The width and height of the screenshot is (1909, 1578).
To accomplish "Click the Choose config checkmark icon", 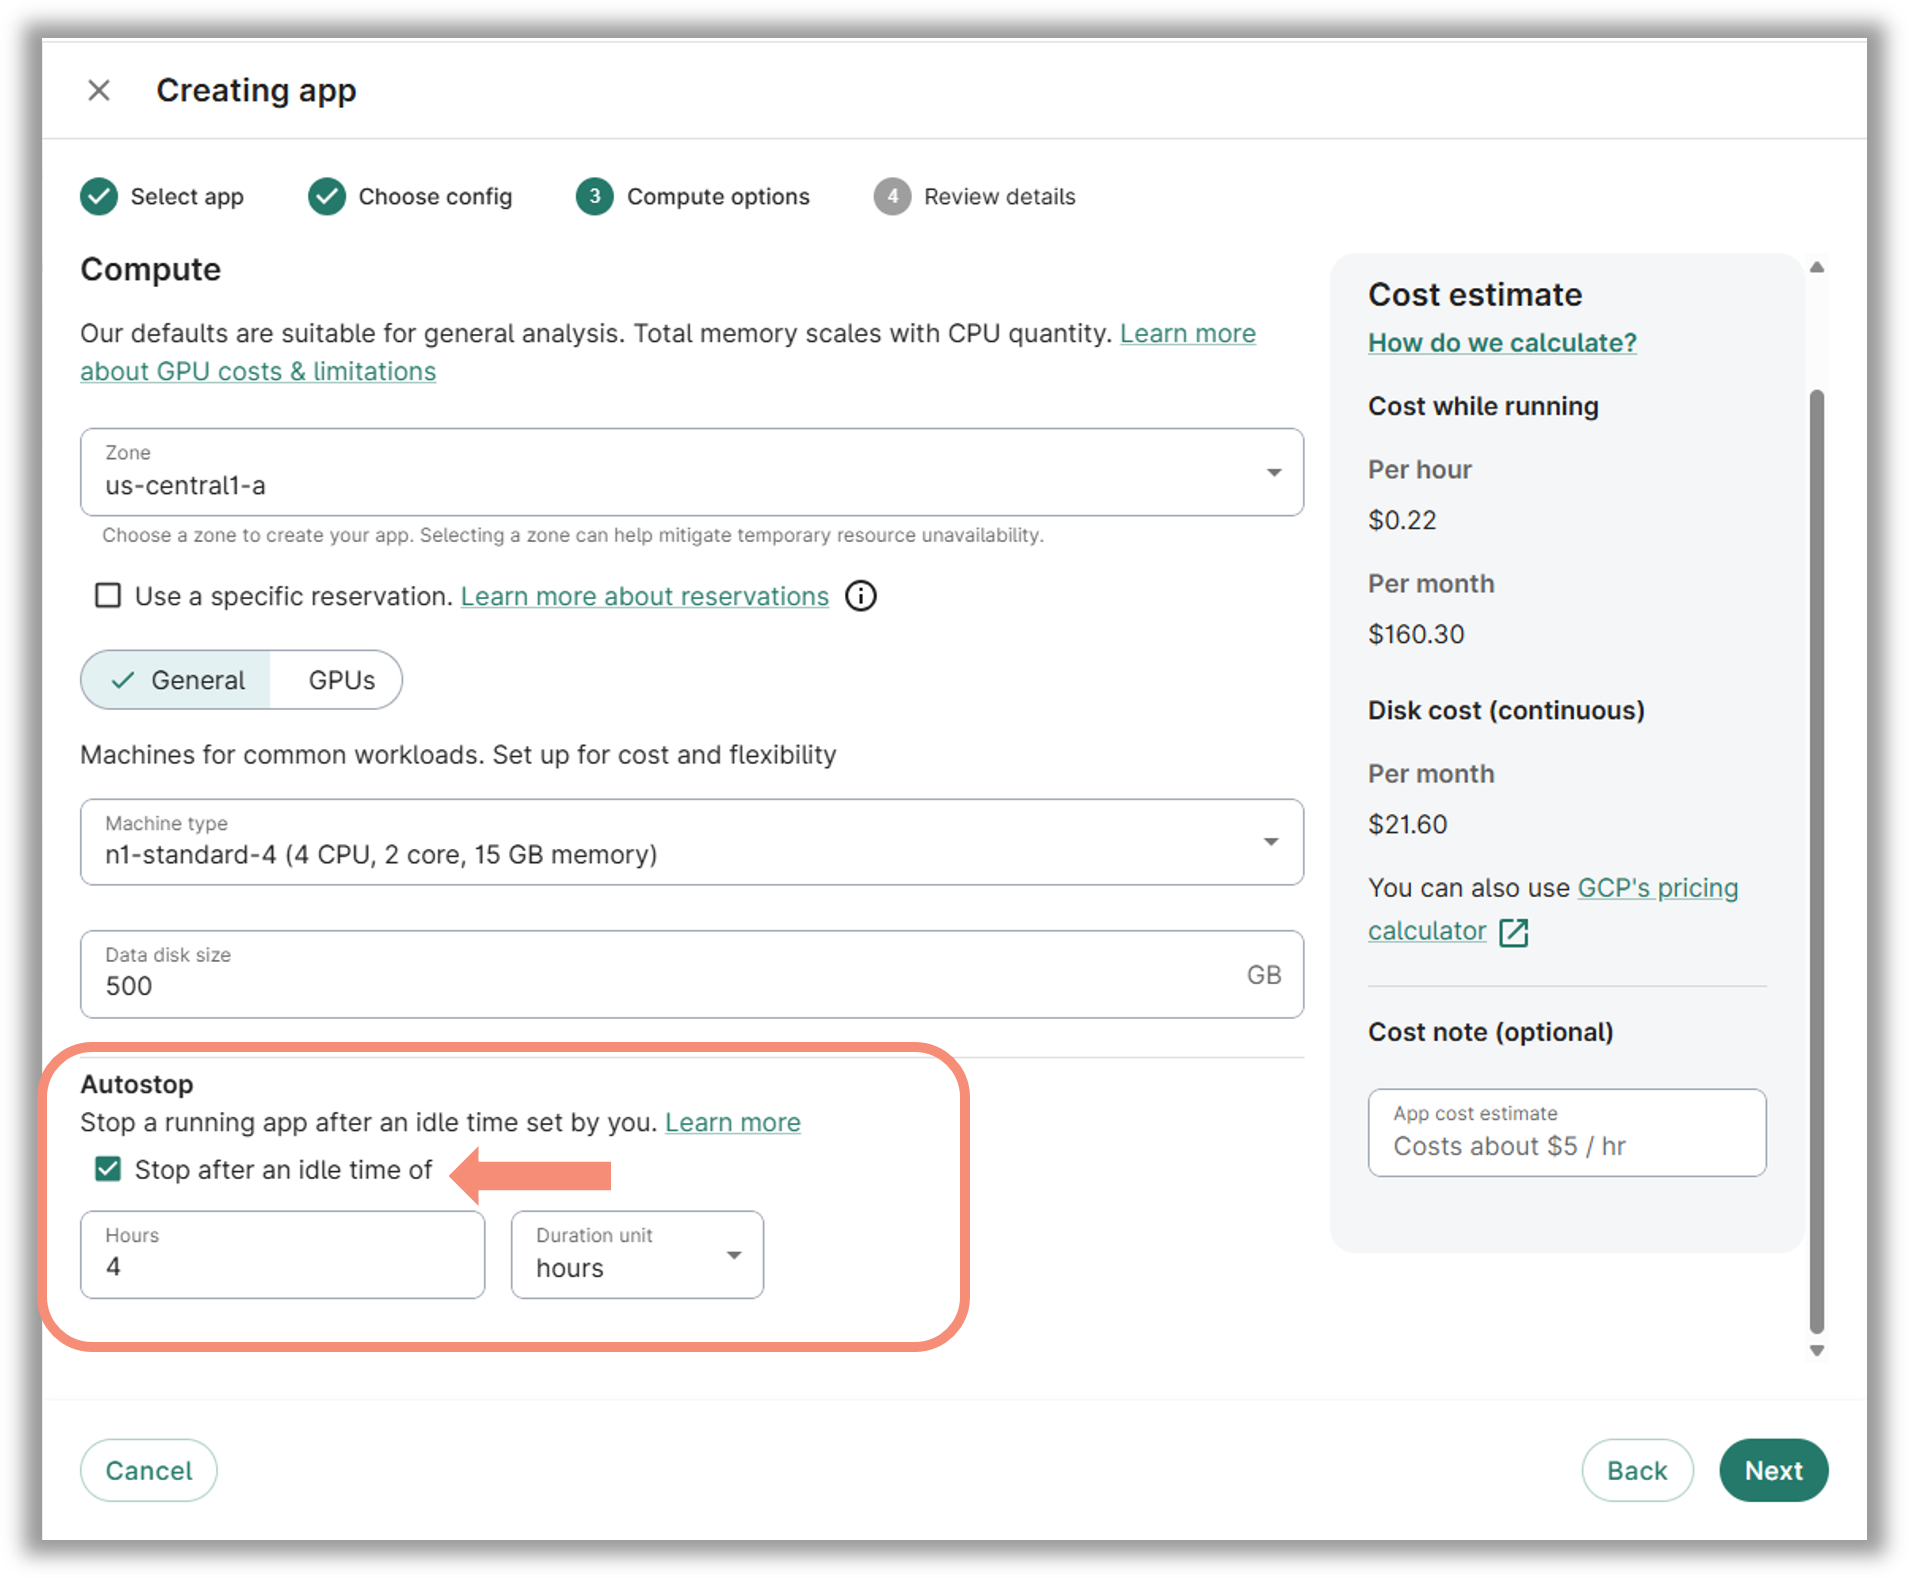I will click(327, 197).
